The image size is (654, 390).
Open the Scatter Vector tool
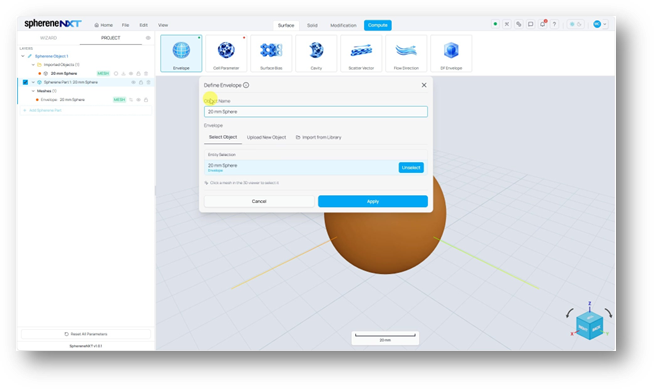pos(361,53)
